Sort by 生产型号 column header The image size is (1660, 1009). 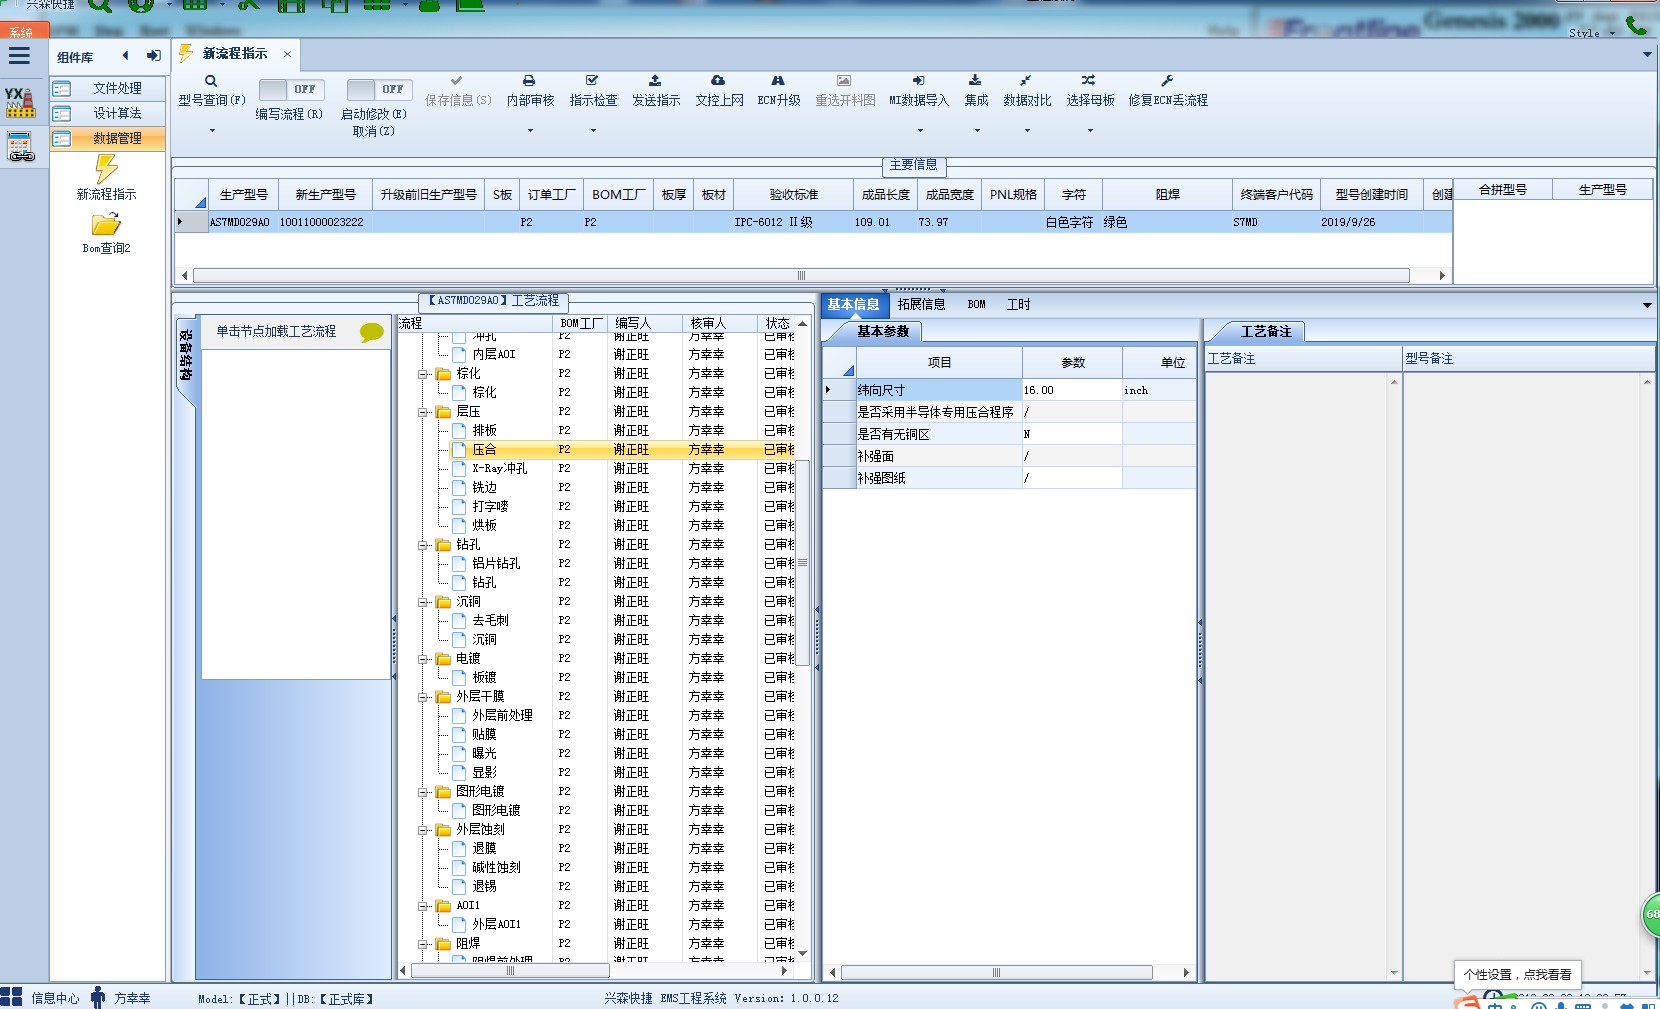[x=243, y=195]
